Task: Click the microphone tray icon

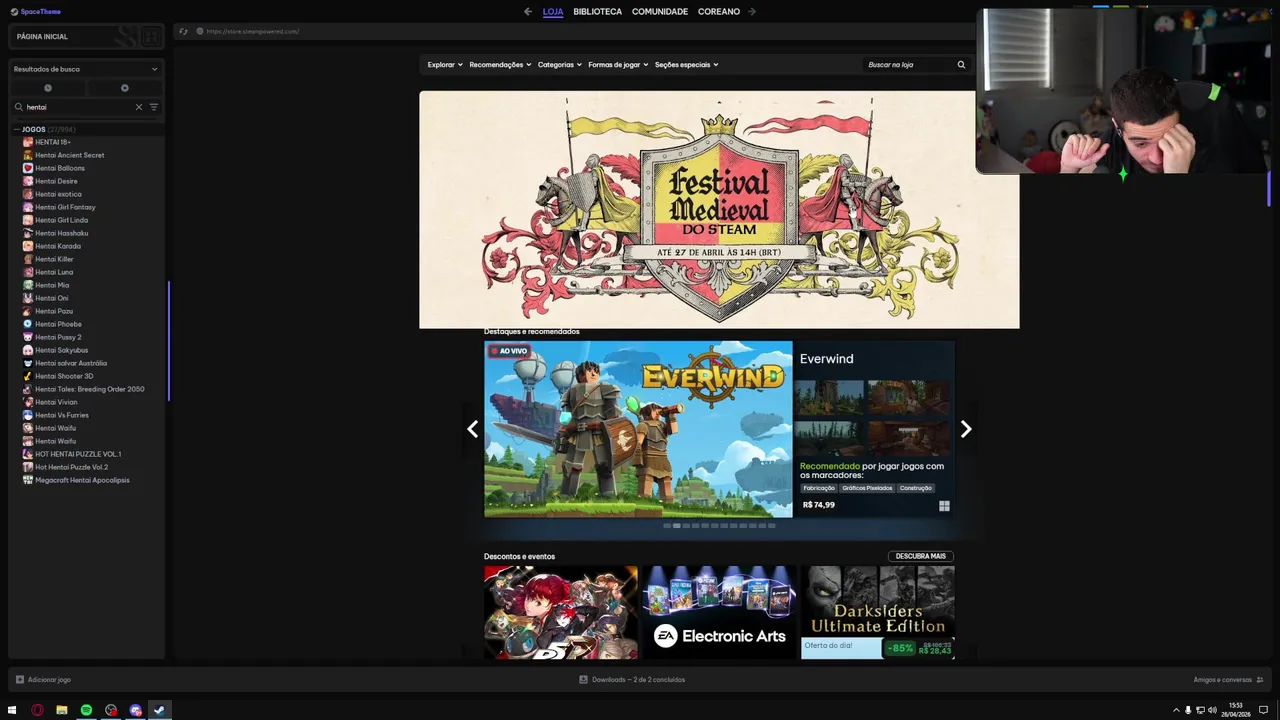Action: click(1188, 710)
